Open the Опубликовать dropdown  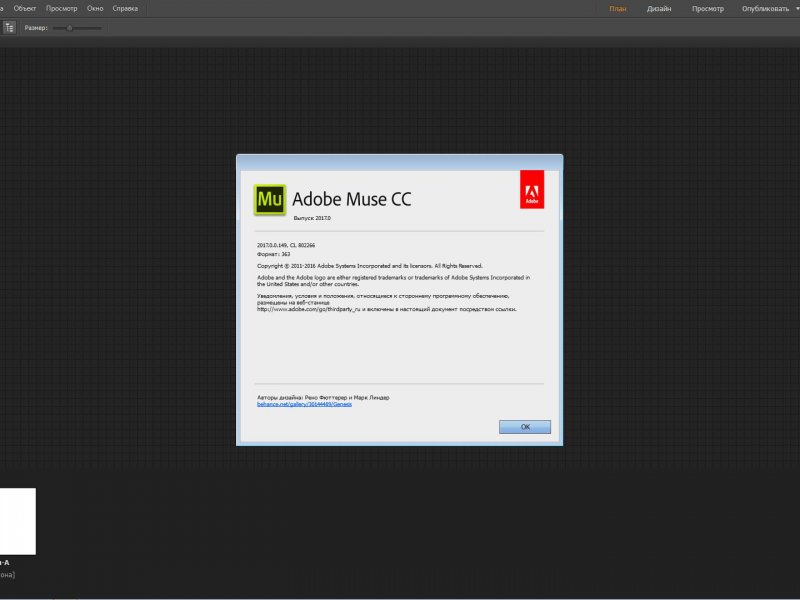click(x=768, y=9)
